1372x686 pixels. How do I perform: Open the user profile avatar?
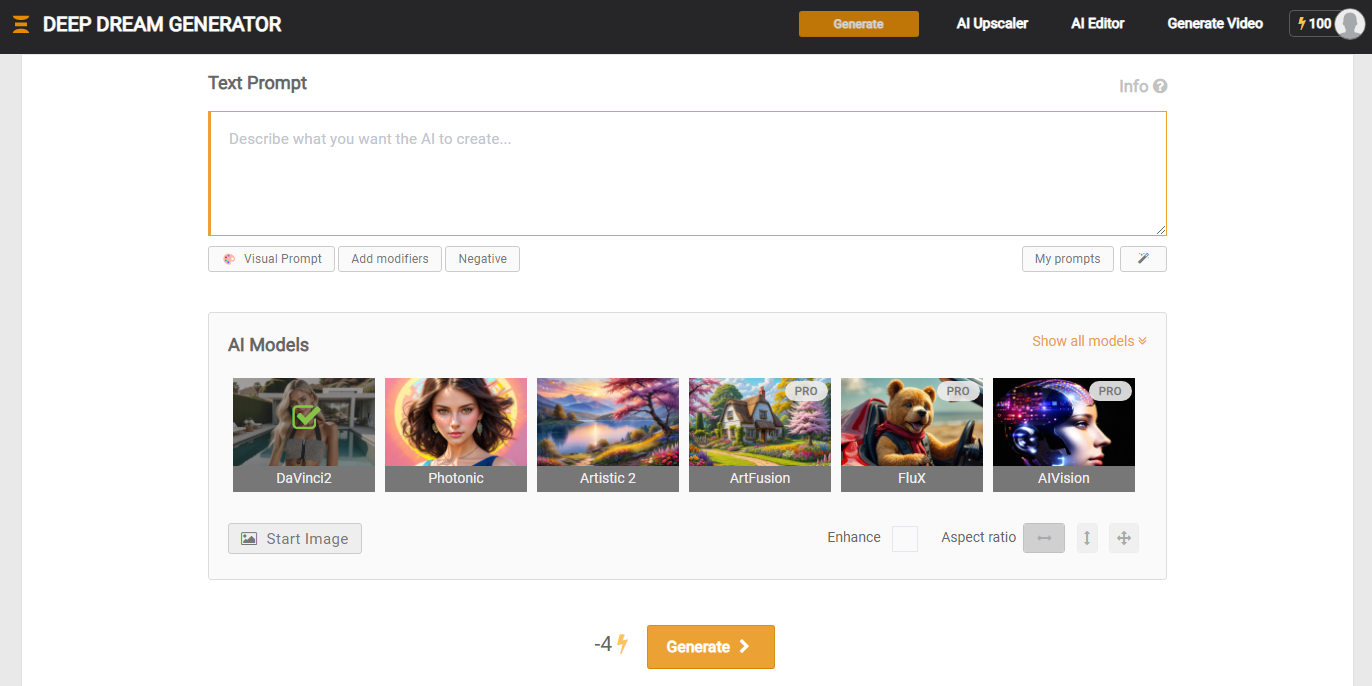click(1349, 24)
